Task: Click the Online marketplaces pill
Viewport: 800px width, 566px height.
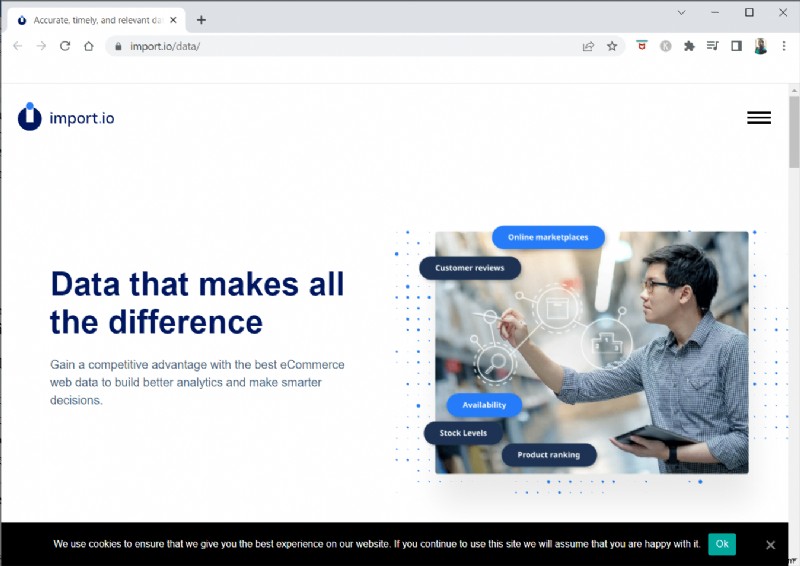Action: (548, 237)
